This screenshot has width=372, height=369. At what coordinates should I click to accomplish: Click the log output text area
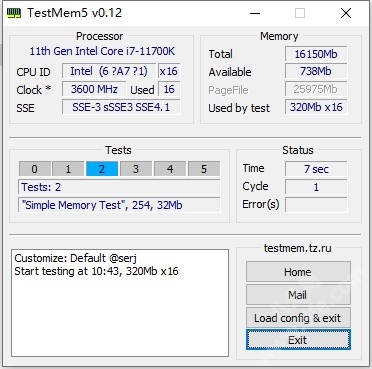pyautogui.click(x=120, y=303)
